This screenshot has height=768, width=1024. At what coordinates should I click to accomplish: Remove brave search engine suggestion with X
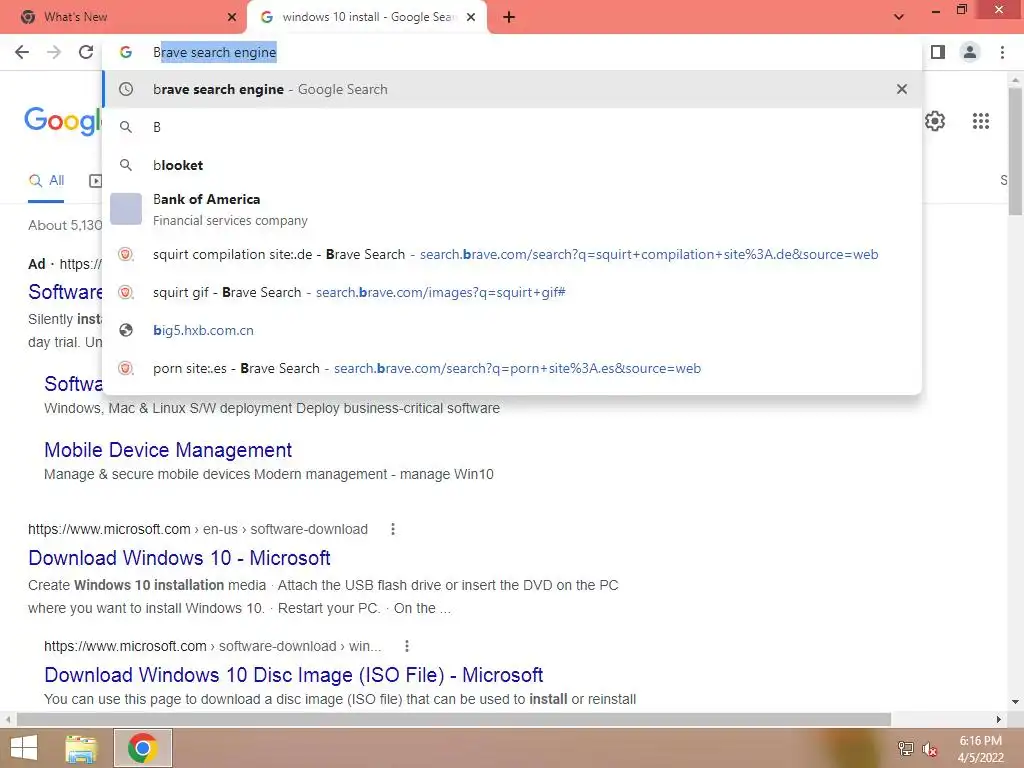[x=902, y=89]
